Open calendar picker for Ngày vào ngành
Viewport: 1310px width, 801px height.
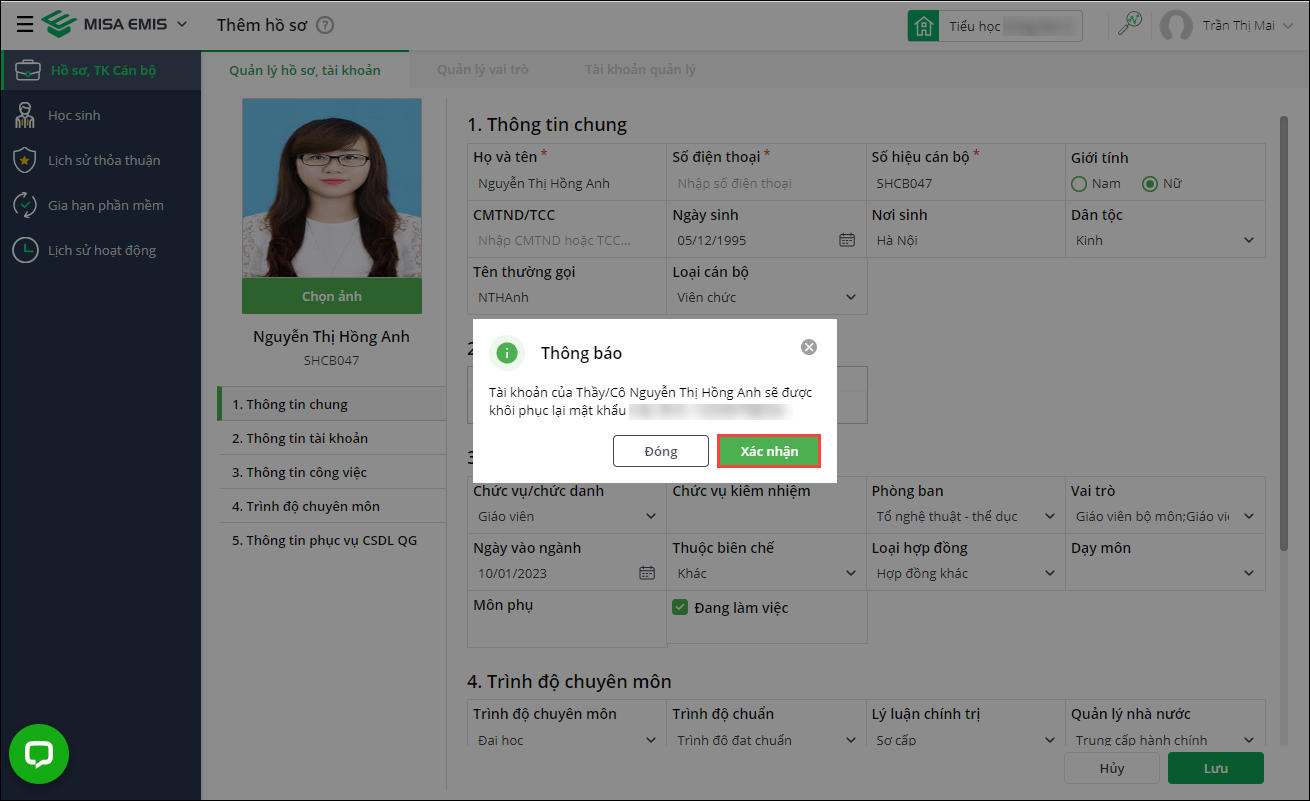(x=647, y=573)
